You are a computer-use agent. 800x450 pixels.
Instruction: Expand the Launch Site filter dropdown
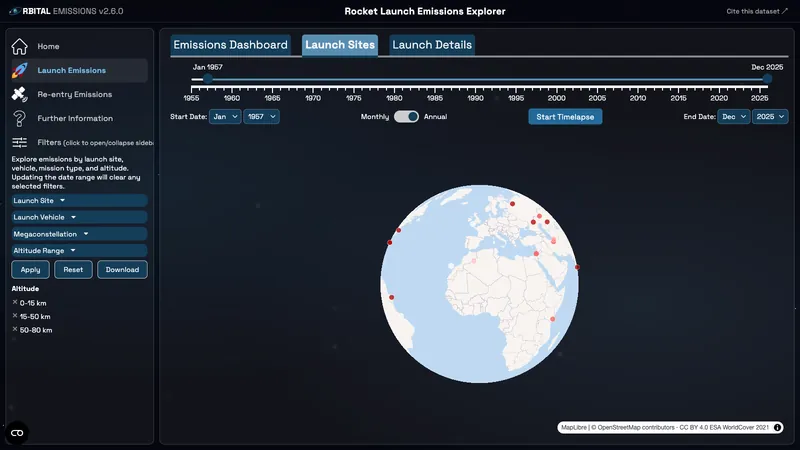coord(79,201)
